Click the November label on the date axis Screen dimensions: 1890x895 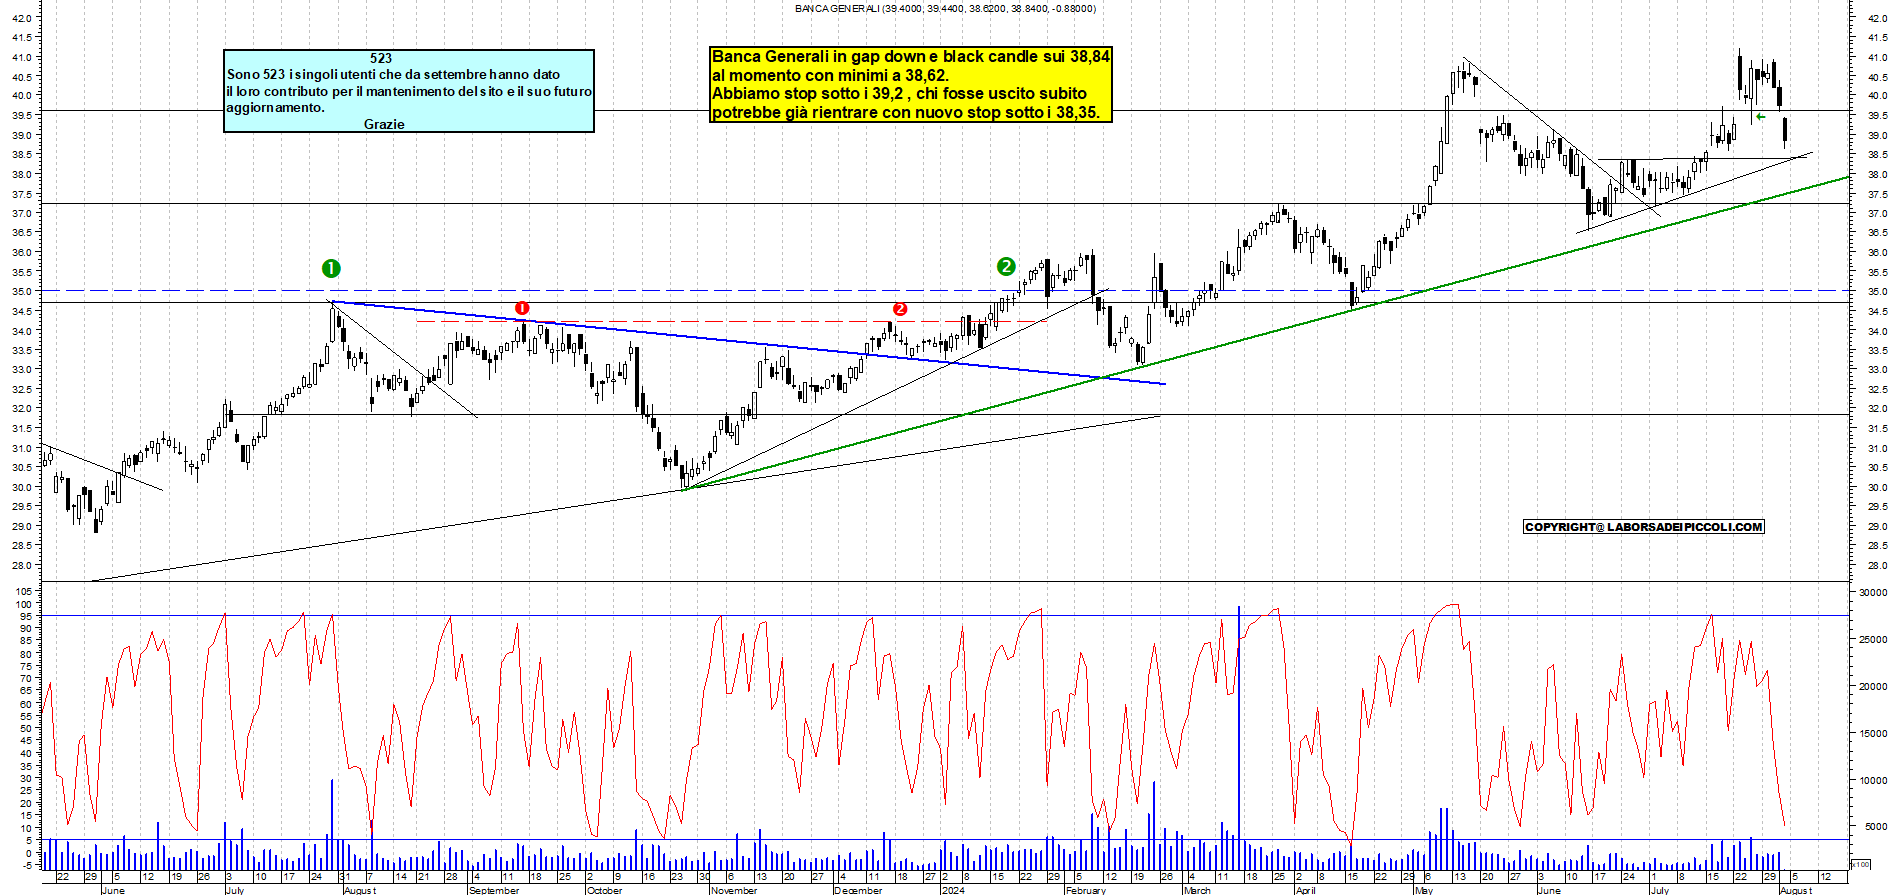(x=734, y=890)
